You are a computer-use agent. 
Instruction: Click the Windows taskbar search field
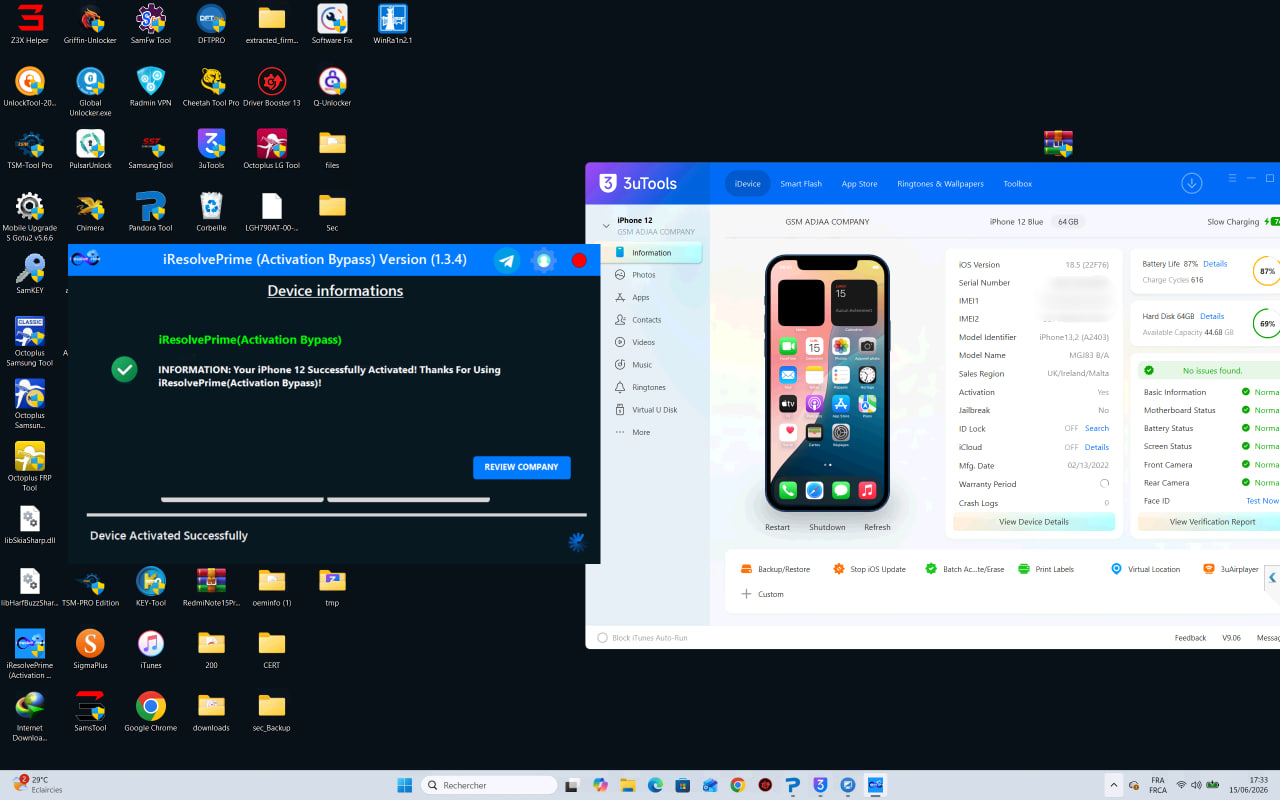489,785
